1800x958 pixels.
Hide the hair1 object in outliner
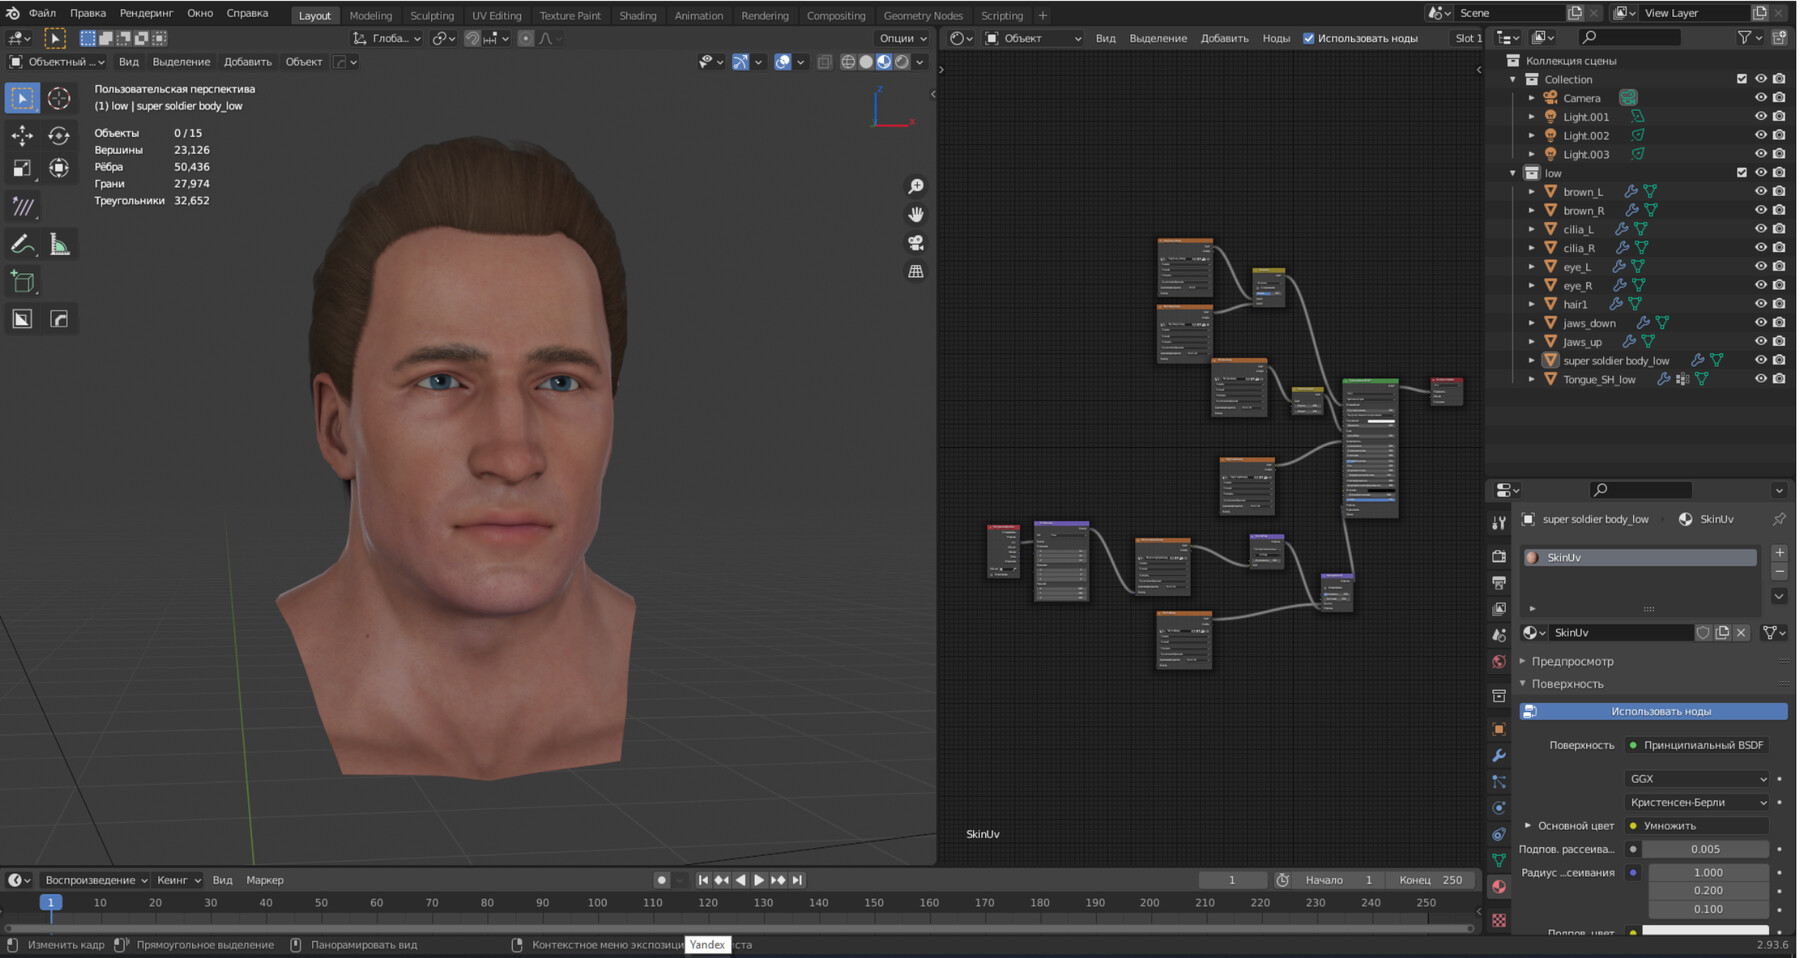tap(1761, 304)
